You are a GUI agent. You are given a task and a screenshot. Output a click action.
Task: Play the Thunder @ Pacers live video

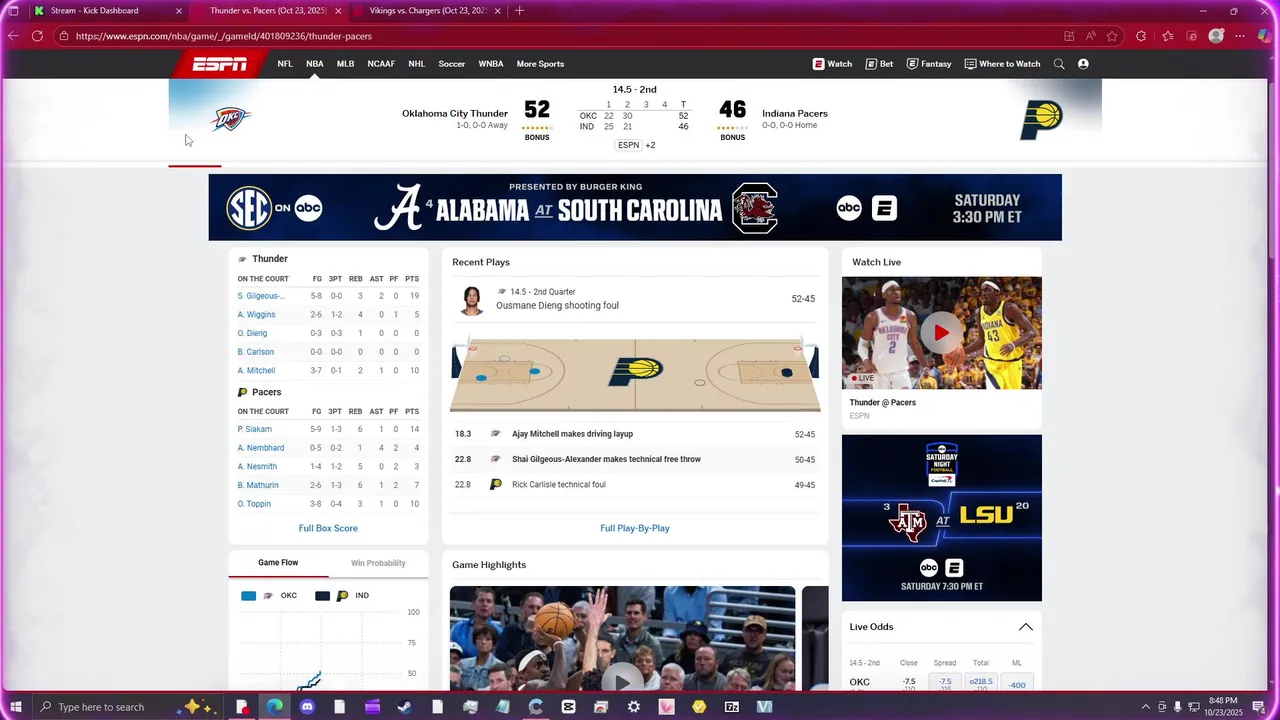(942, 333)
